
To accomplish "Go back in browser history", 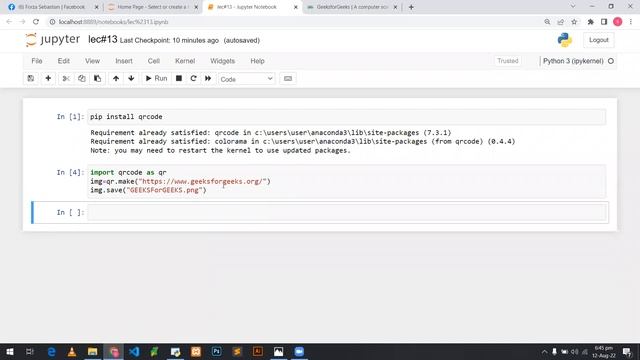I will point(9,22).
